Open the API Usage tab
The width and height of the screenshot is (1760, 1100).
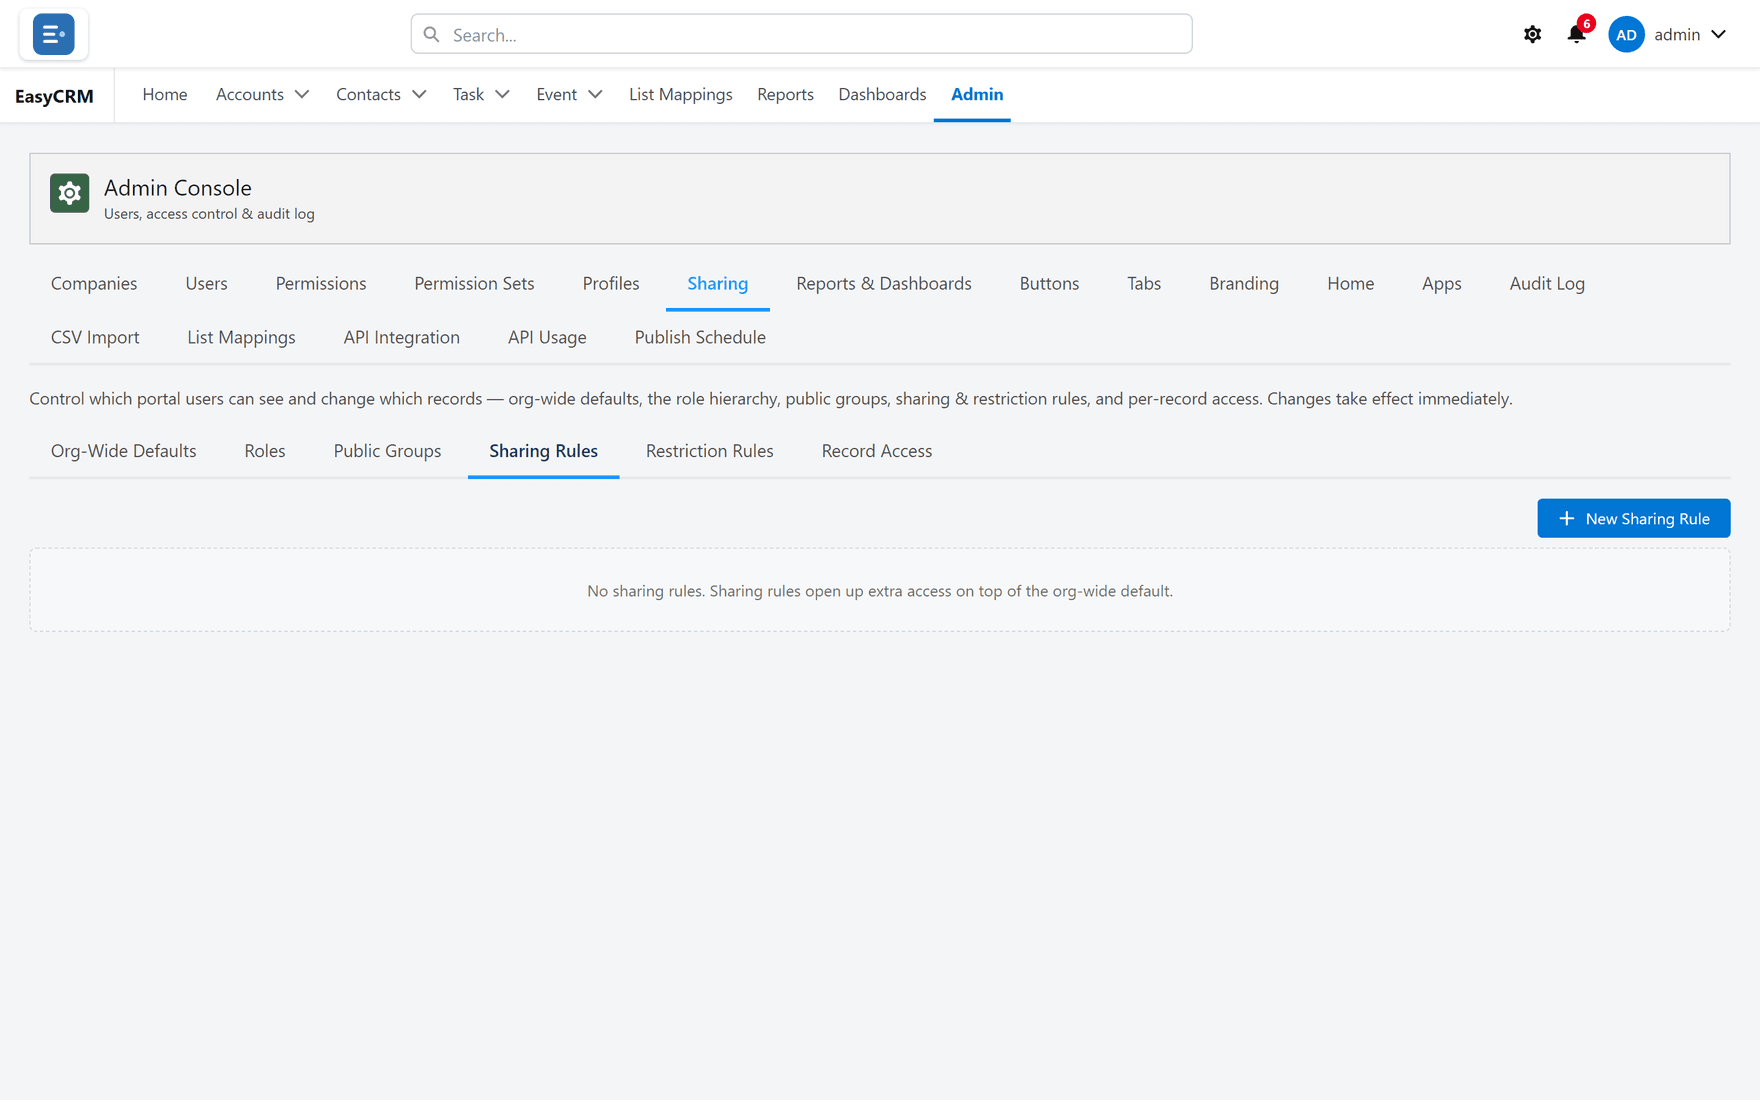coord(547,337)
